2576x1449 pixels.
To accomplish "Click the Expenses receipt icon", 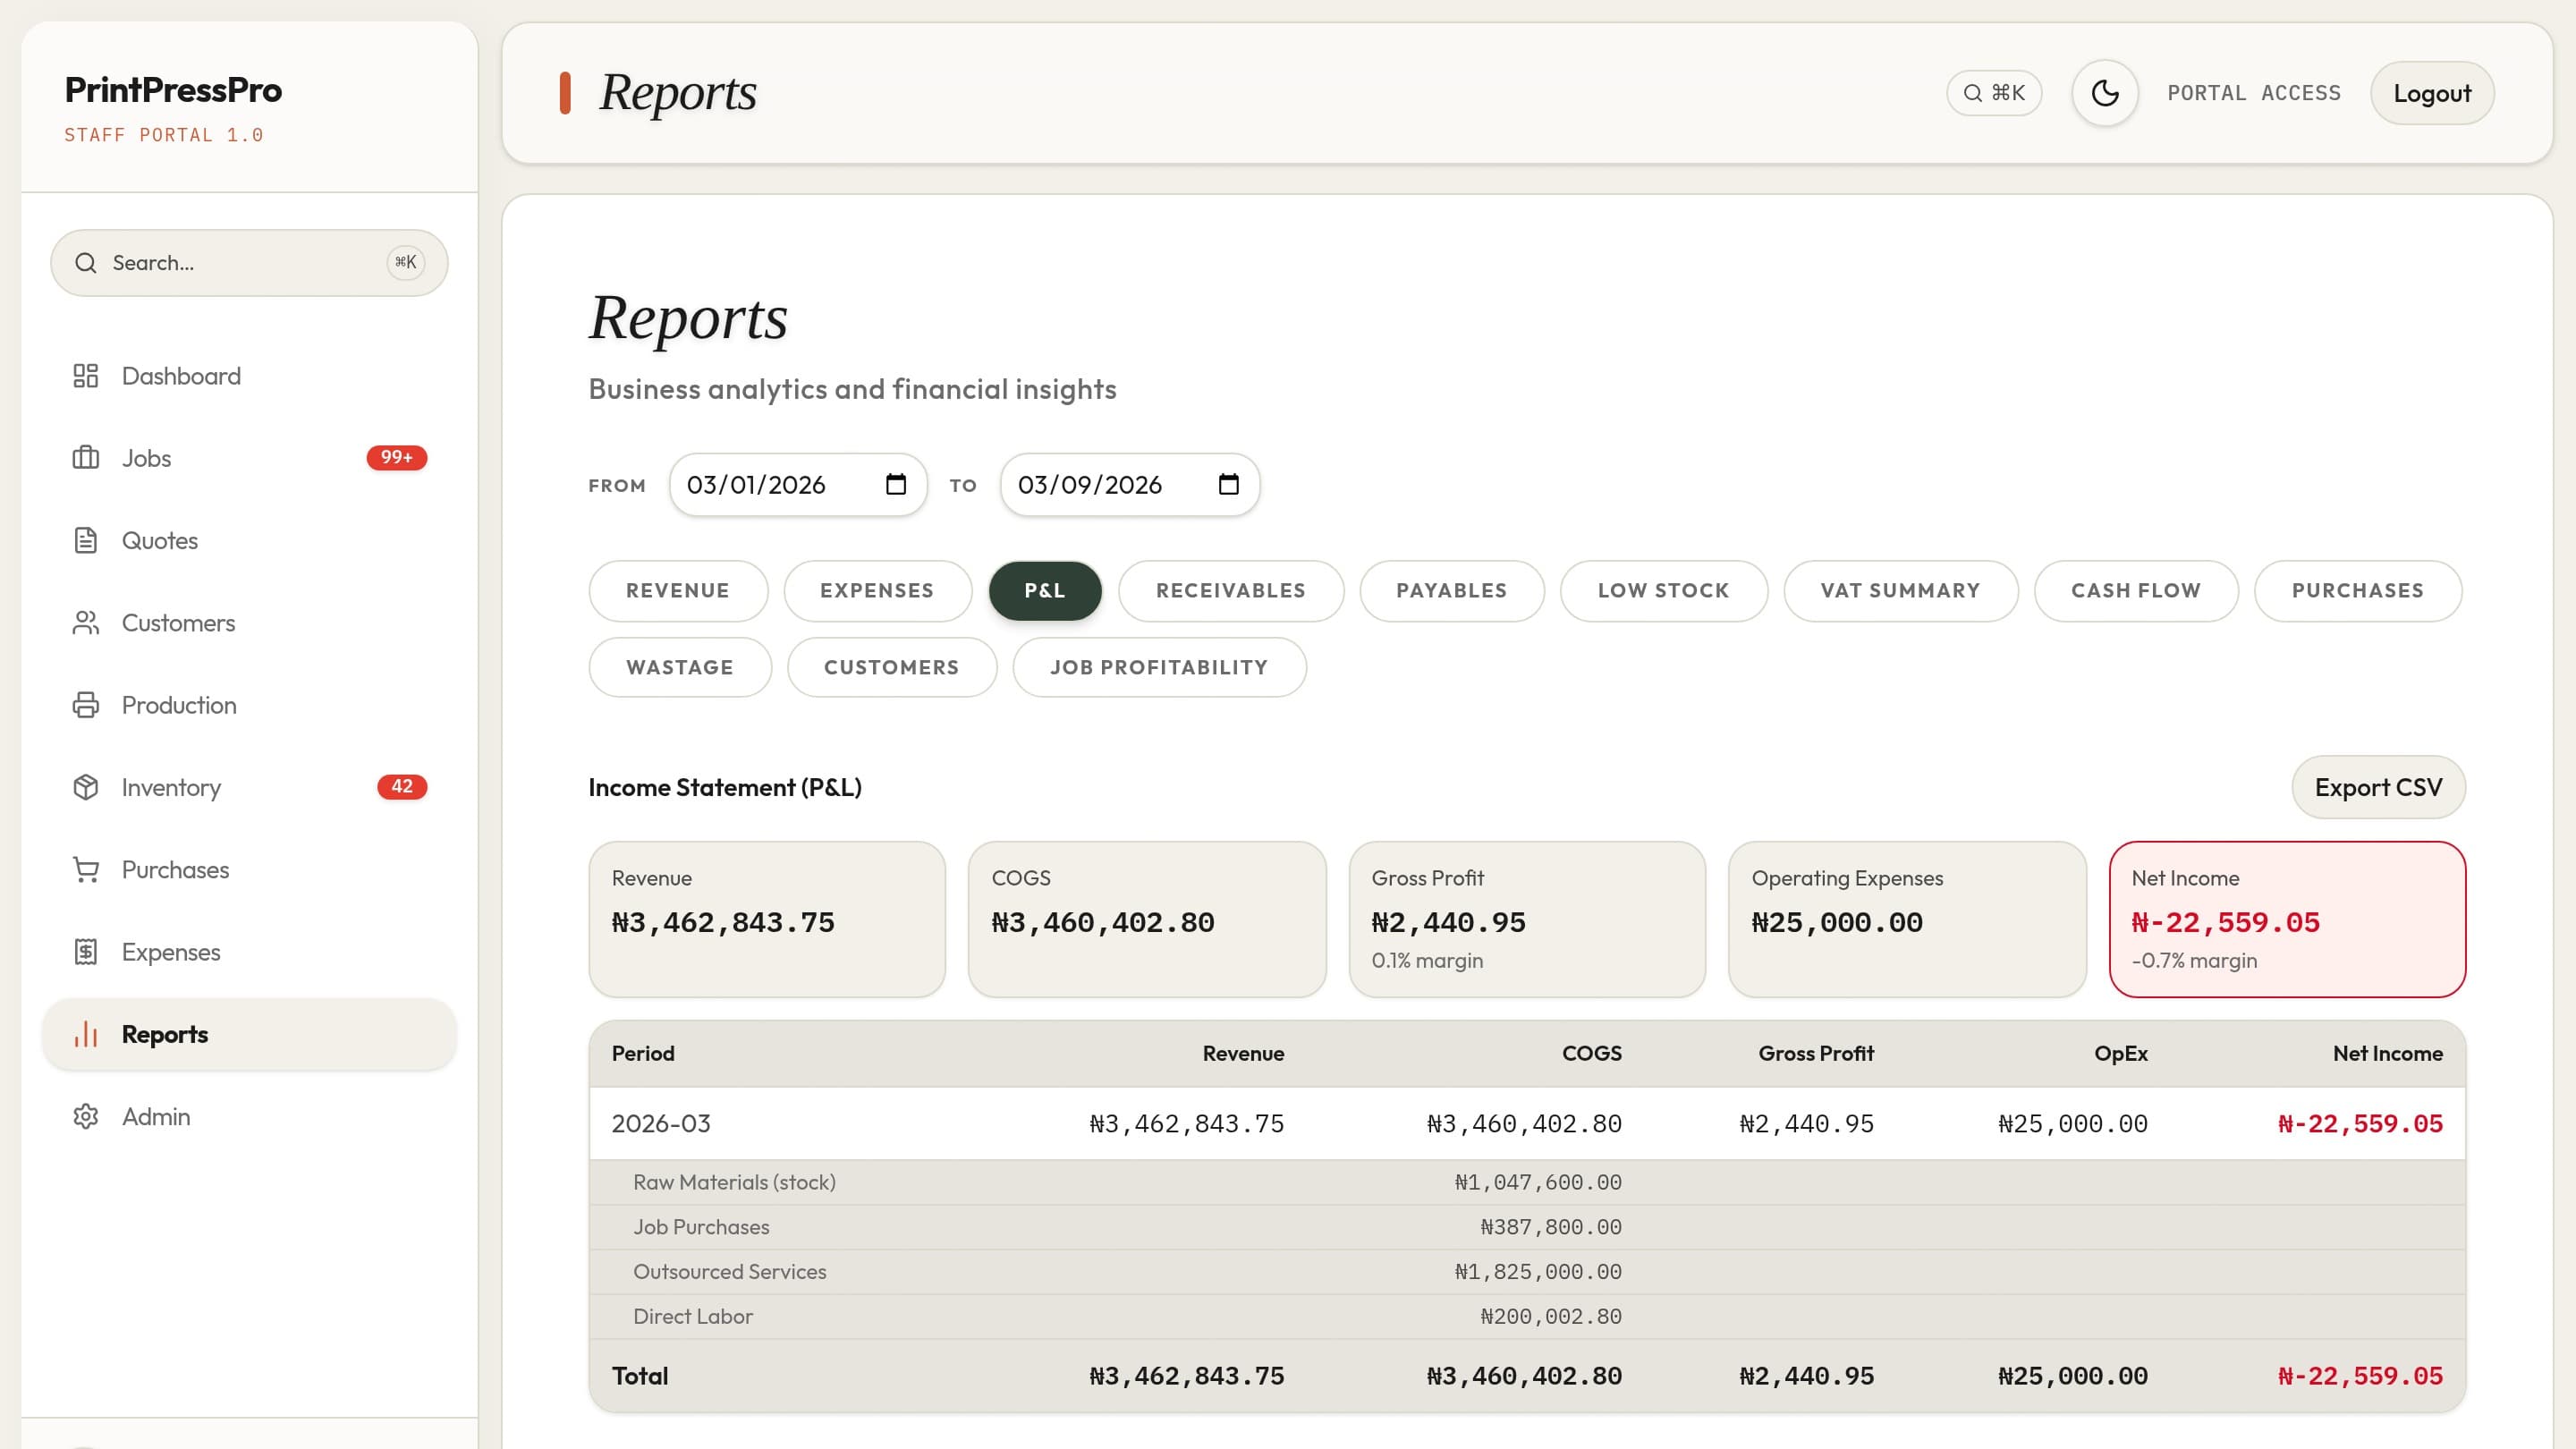I will (86, 951).
